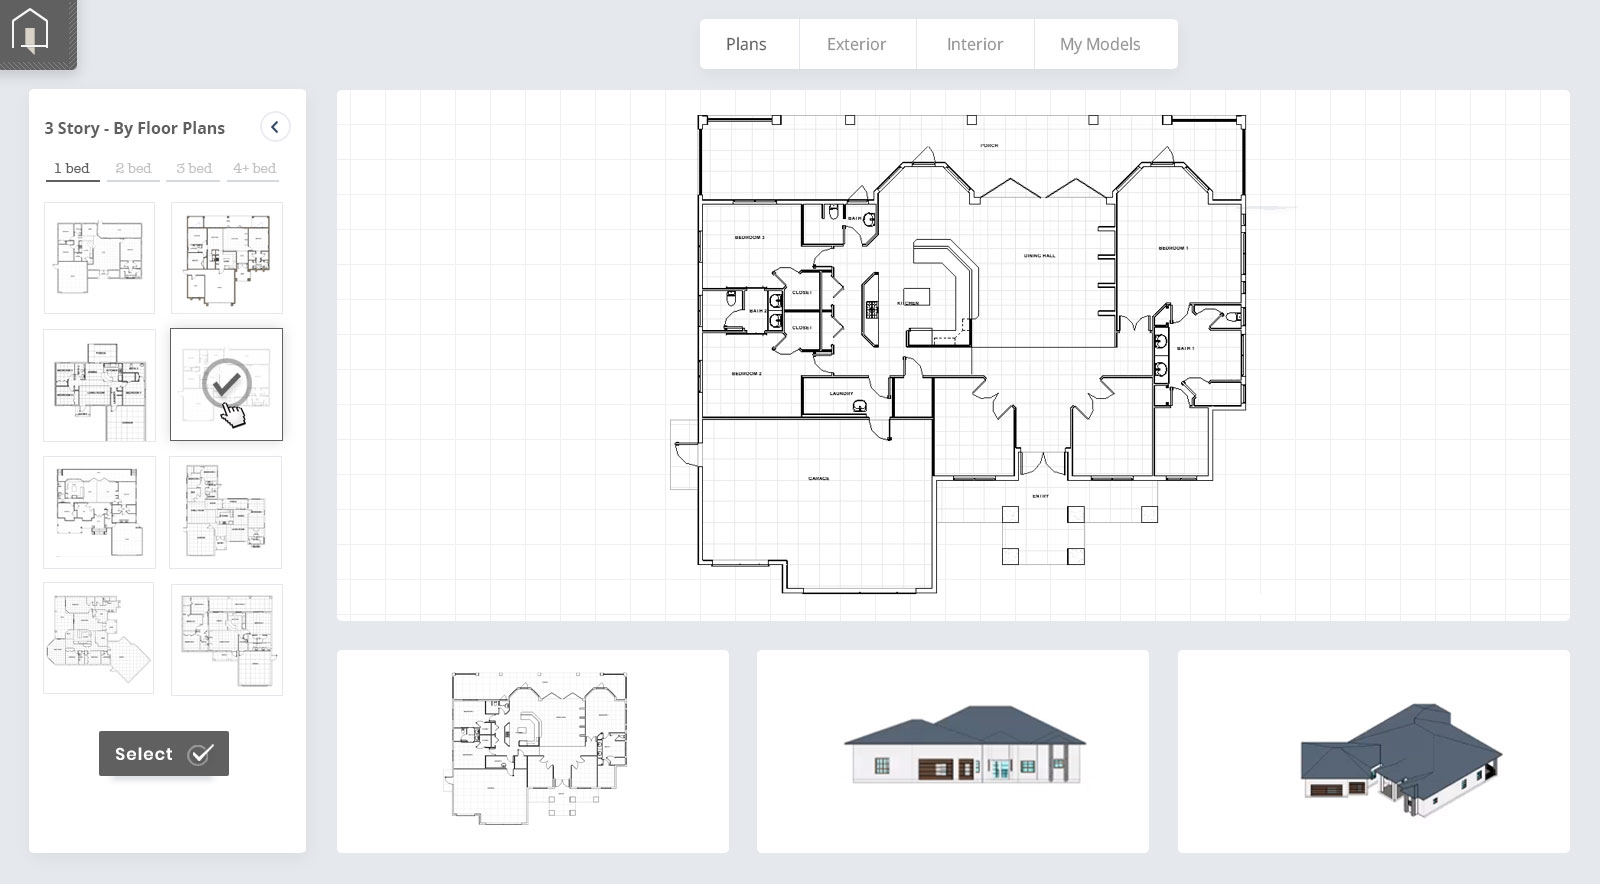This screenshot has height=884, width=1600.
Task: View the front elevation house preview
Action: pyautogui.click(x=953, y=751)
